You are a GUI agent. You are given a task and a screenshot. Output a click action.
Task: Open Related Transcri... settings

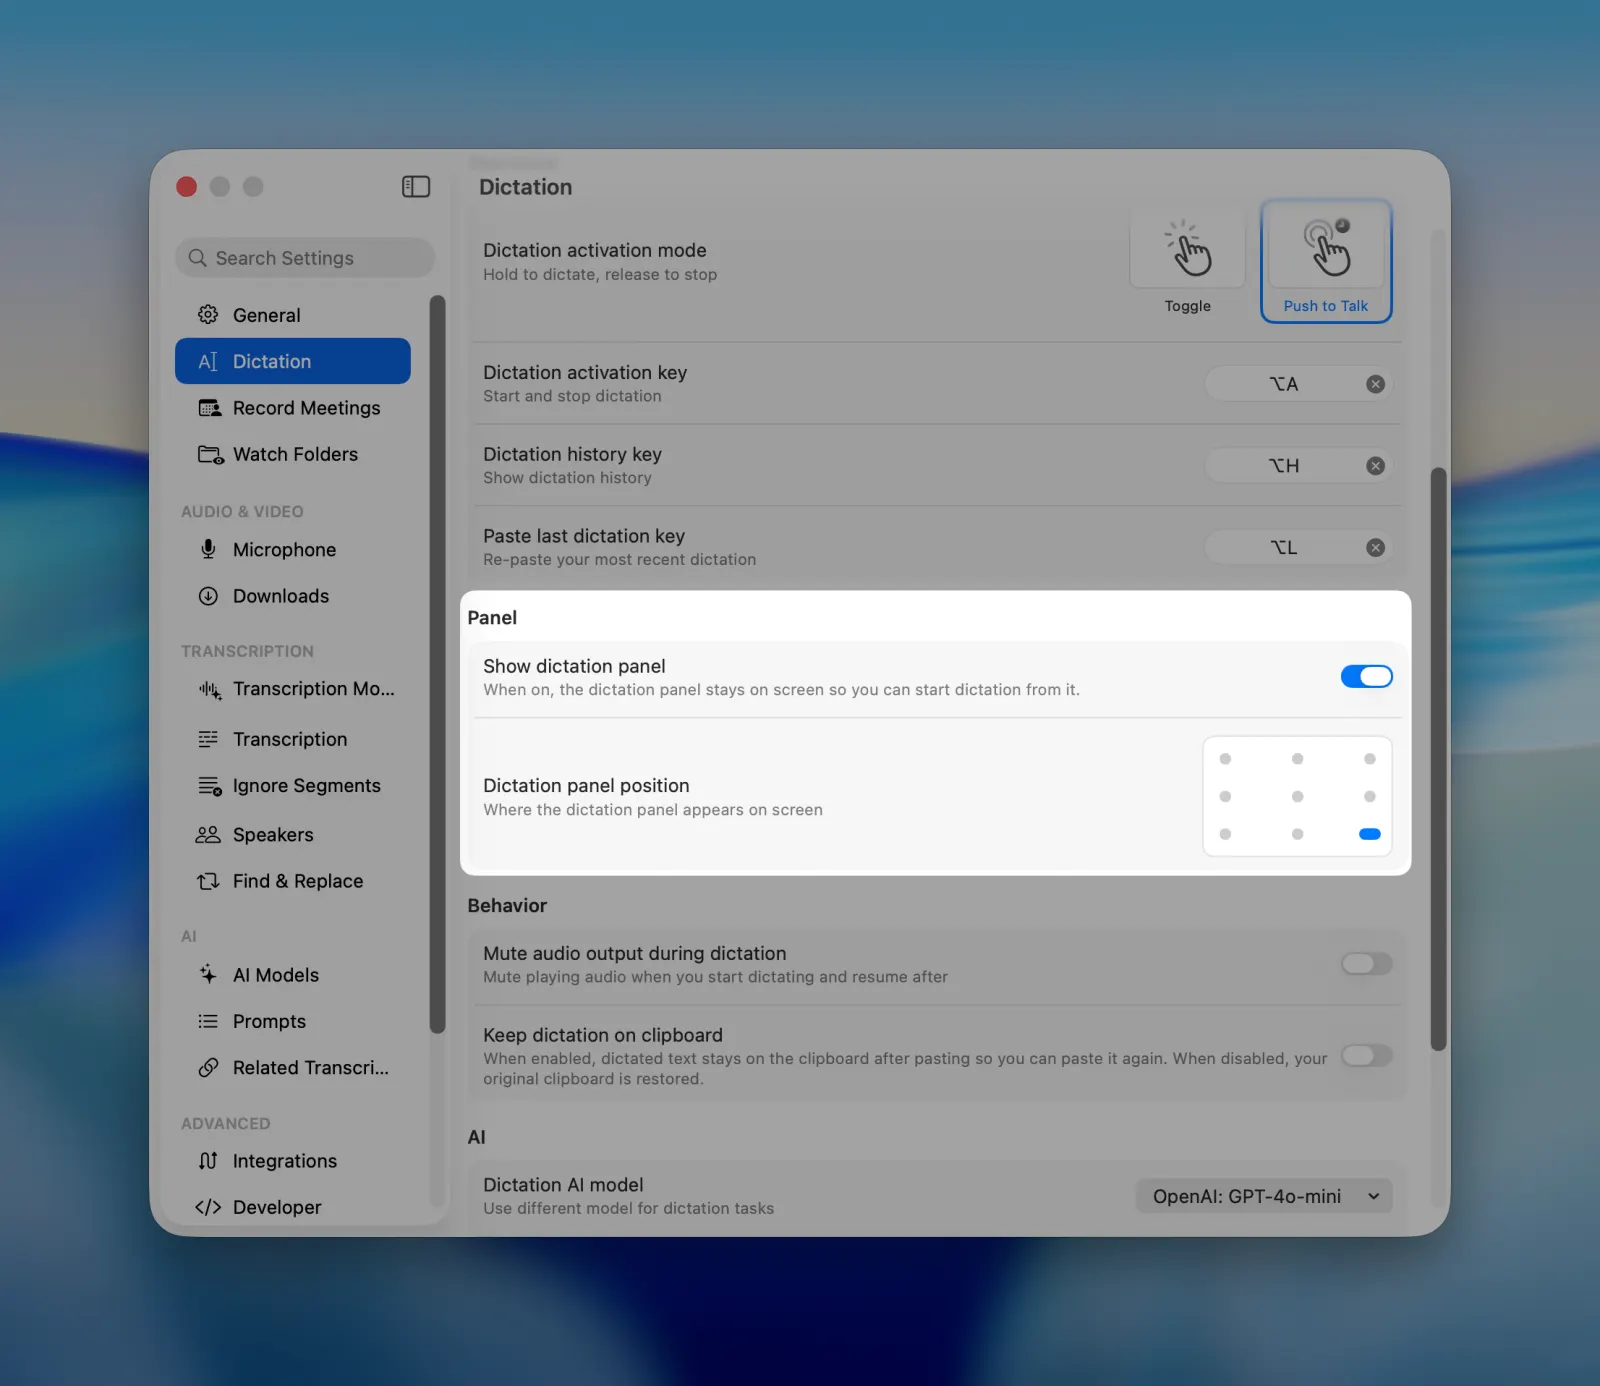point(293,1068)
